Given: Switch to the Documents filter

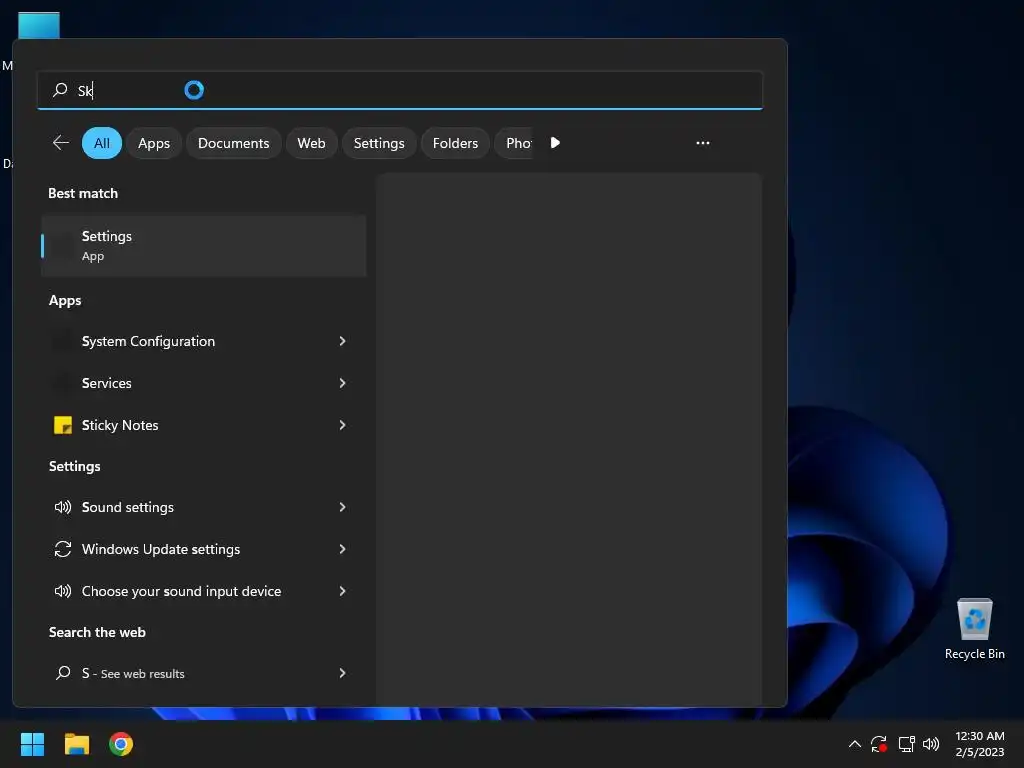Looking at the screenshot, I should coord(234,143).
